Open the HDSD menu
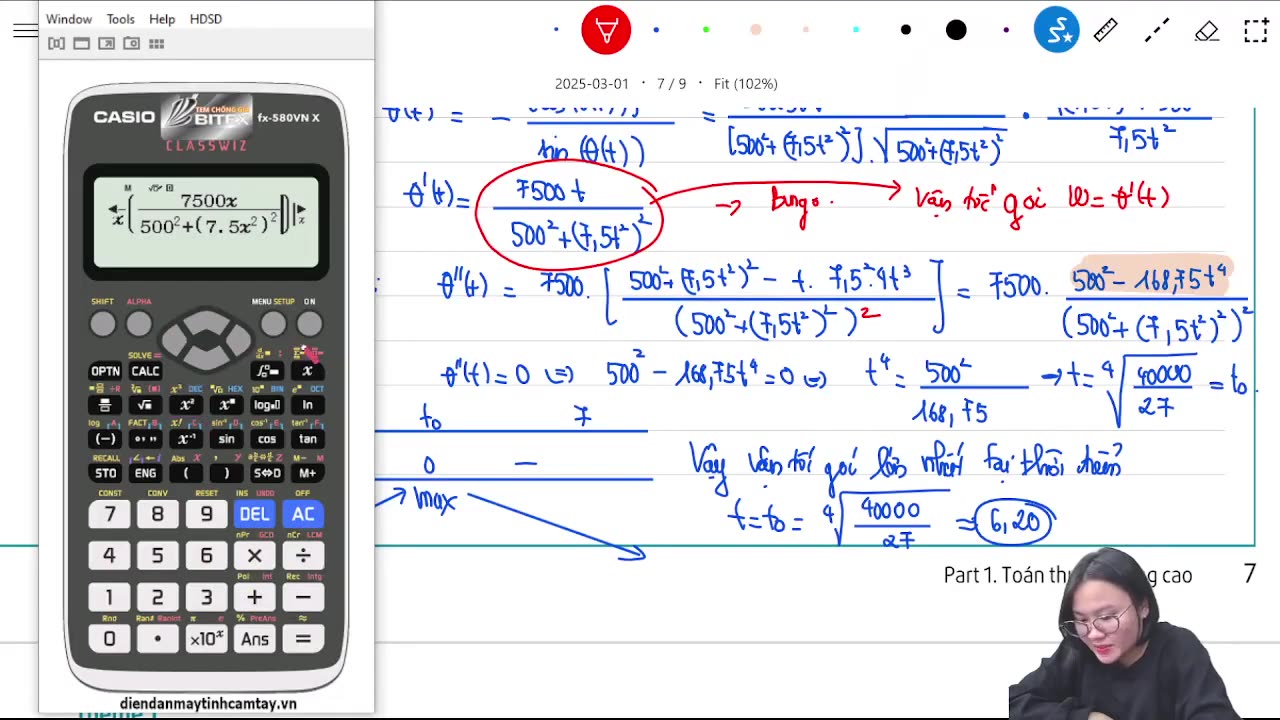Screen dimensions: 1280x720 tap(206, 19)
